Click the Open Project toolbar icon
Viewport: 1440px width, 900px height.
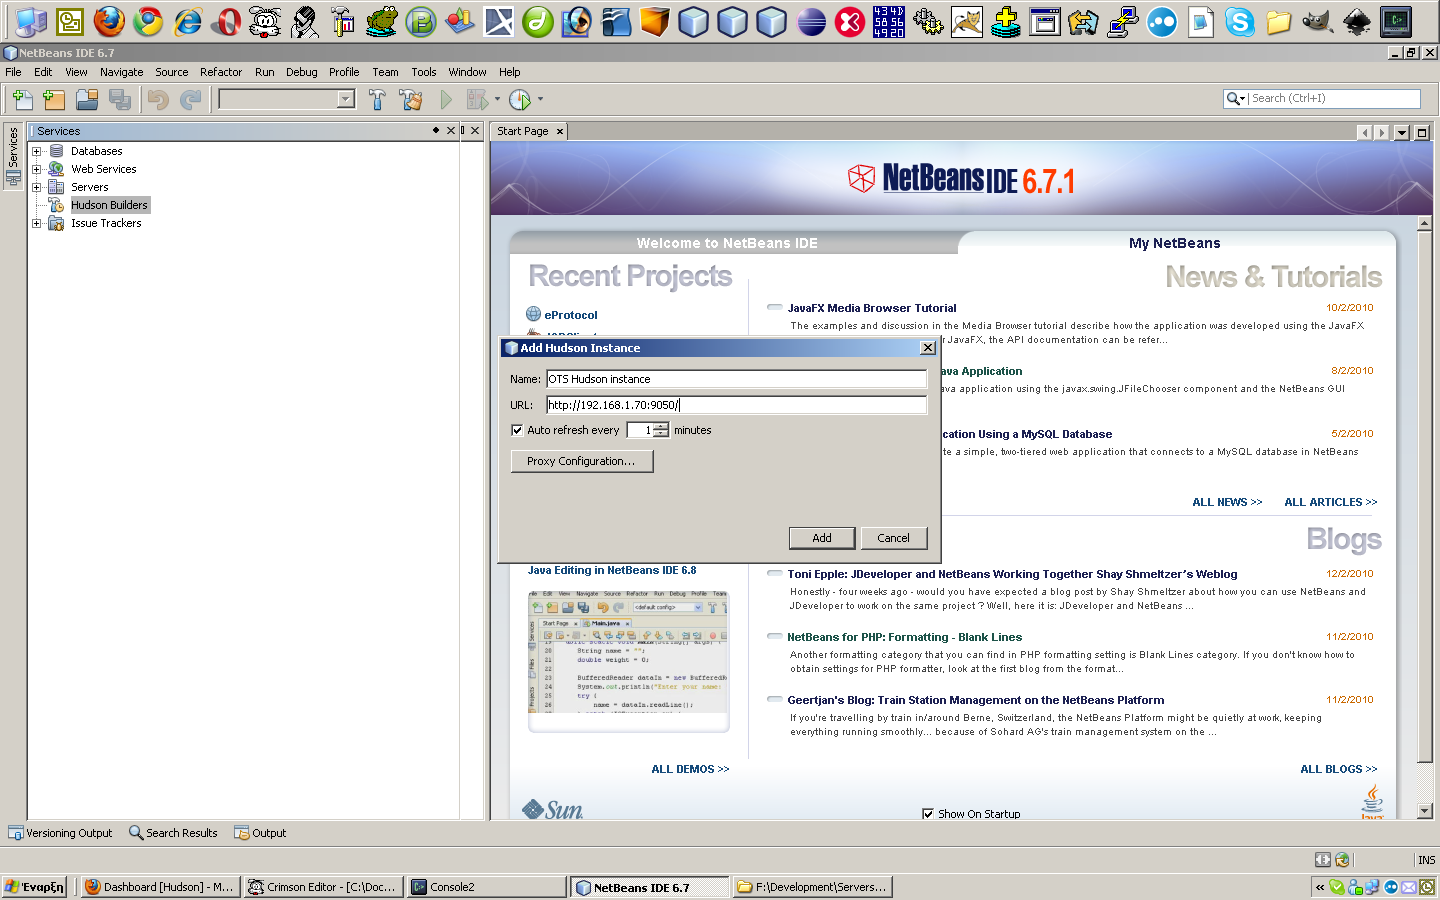(x=87, y=99)
